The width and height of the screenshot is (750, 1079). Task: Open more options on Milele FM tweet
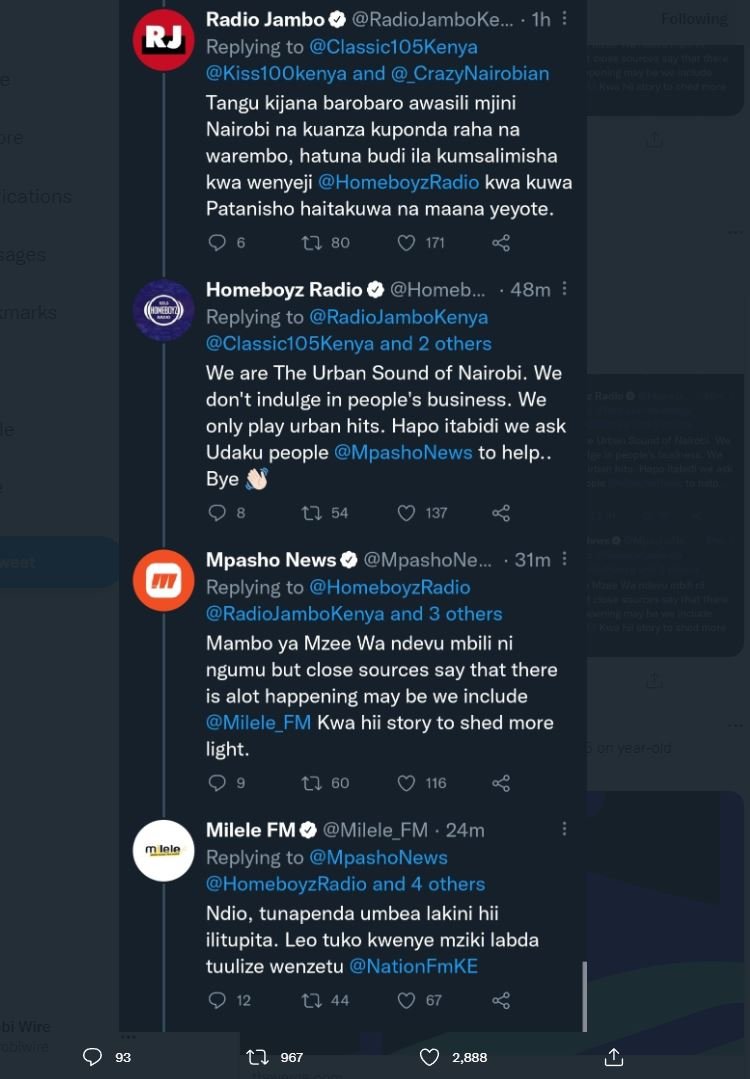point(564,829)
